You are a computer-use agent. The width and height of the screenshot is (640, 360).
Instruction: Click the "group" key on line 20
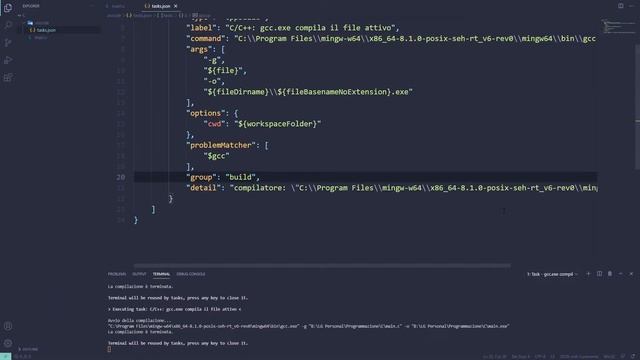[201, 177]
